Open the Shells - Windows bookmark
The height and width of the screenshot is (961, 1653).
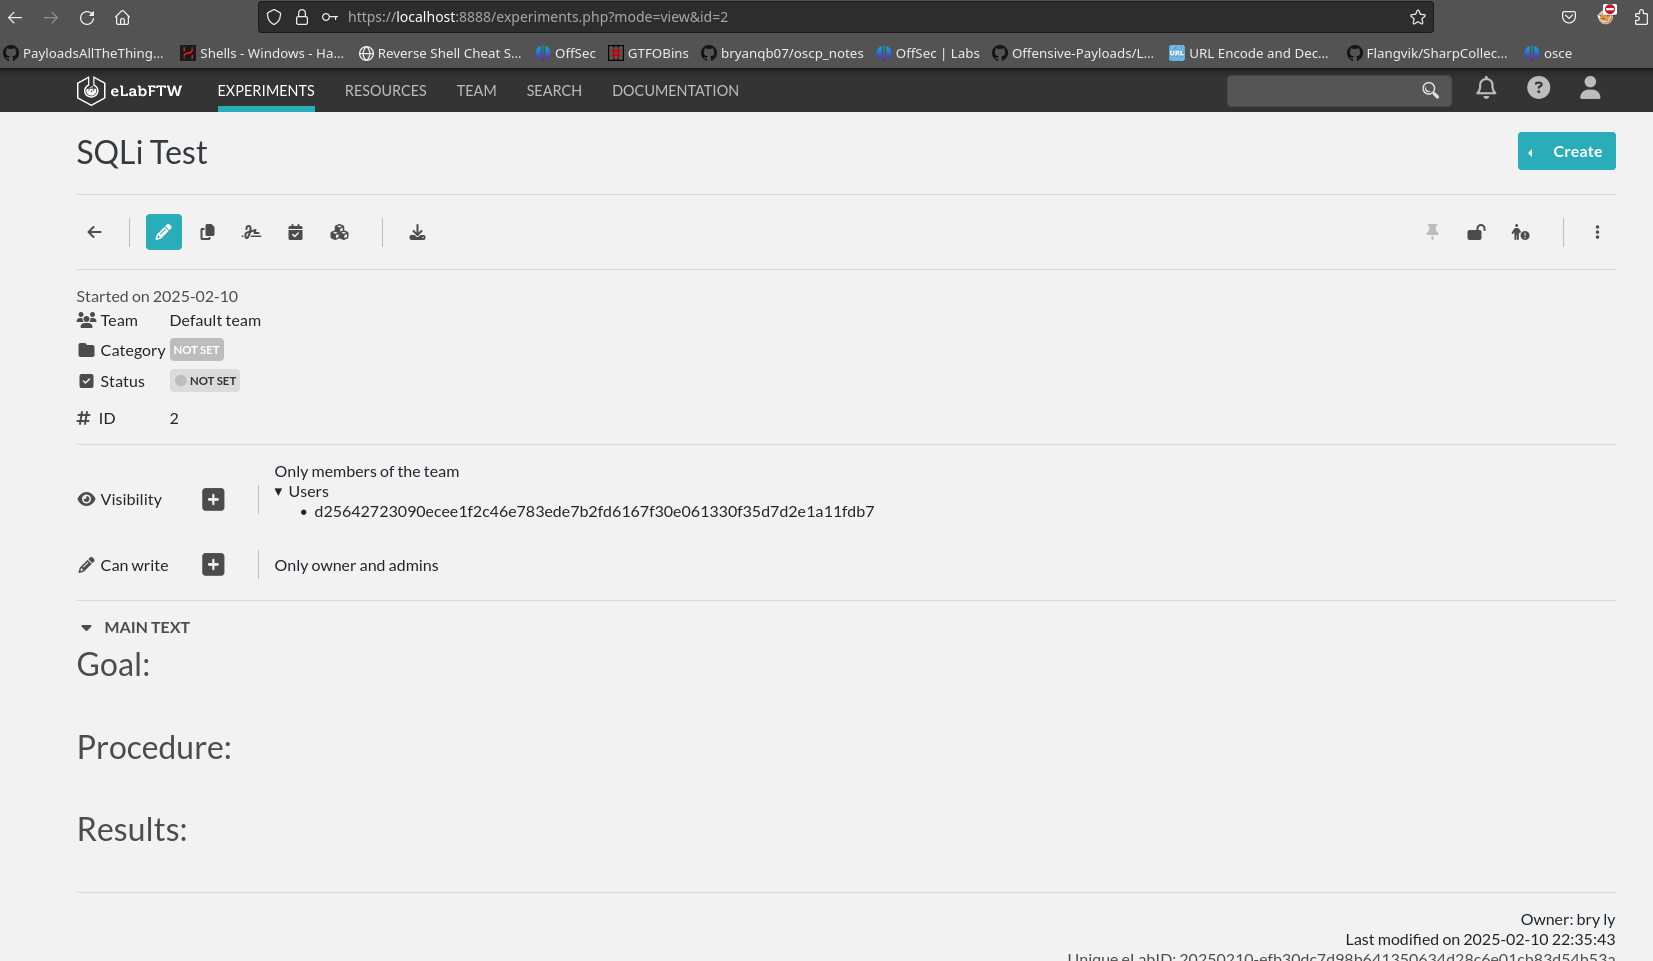262,53
